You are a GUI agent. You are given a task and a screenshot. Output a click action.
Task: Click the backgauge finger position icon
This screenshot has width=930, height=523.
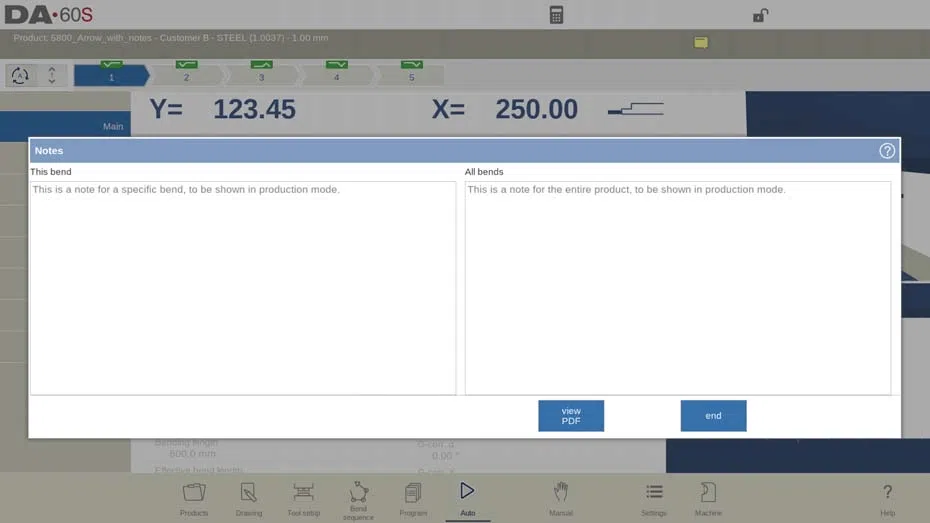[x=636, y=109]
